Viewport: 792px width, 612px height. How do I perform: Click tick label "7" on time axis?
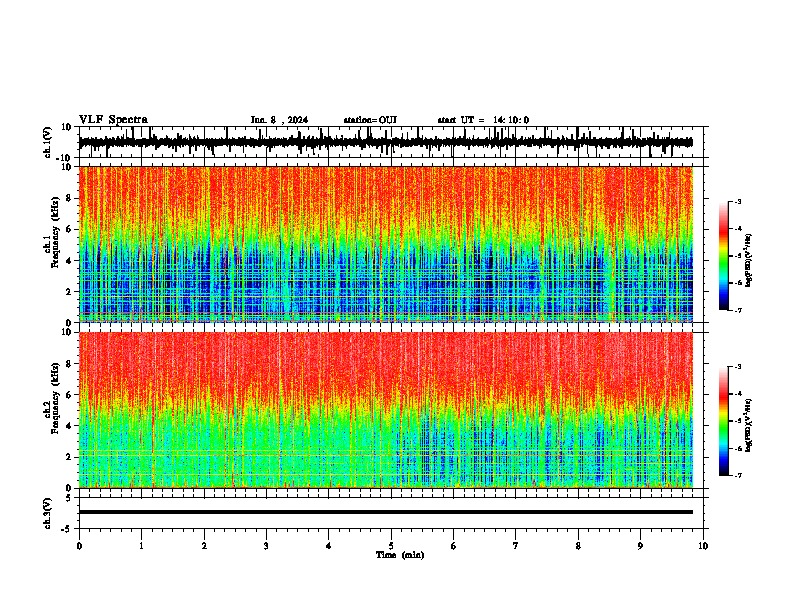516,546
